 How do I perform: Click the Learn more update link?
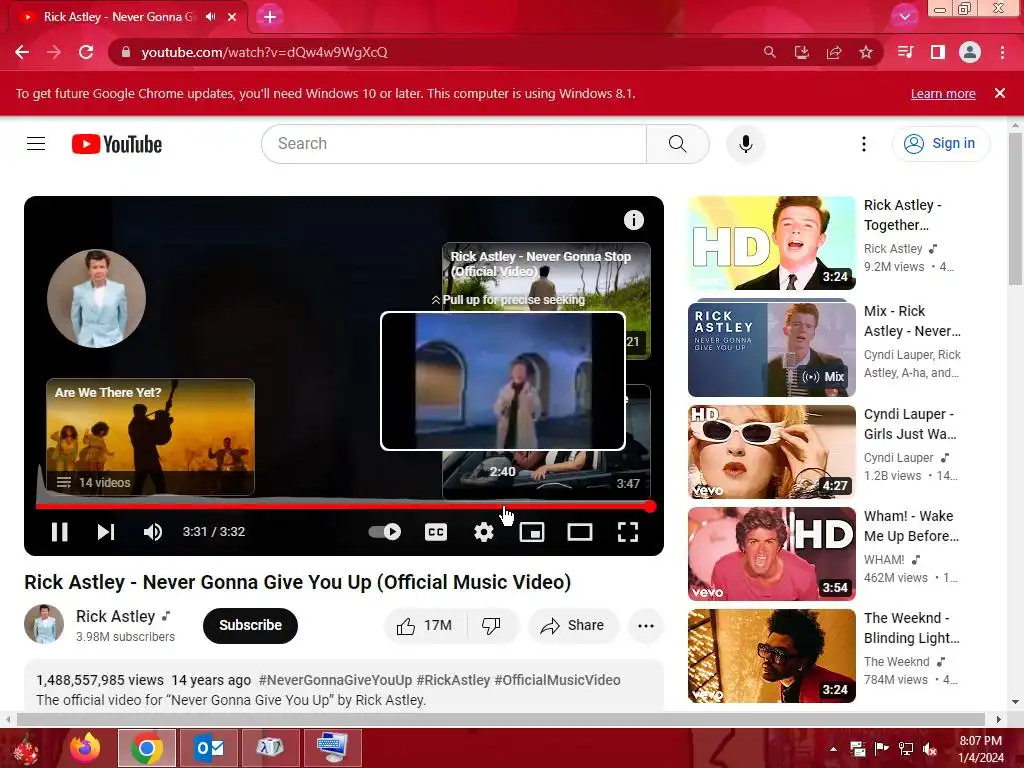tap(943, 93)
